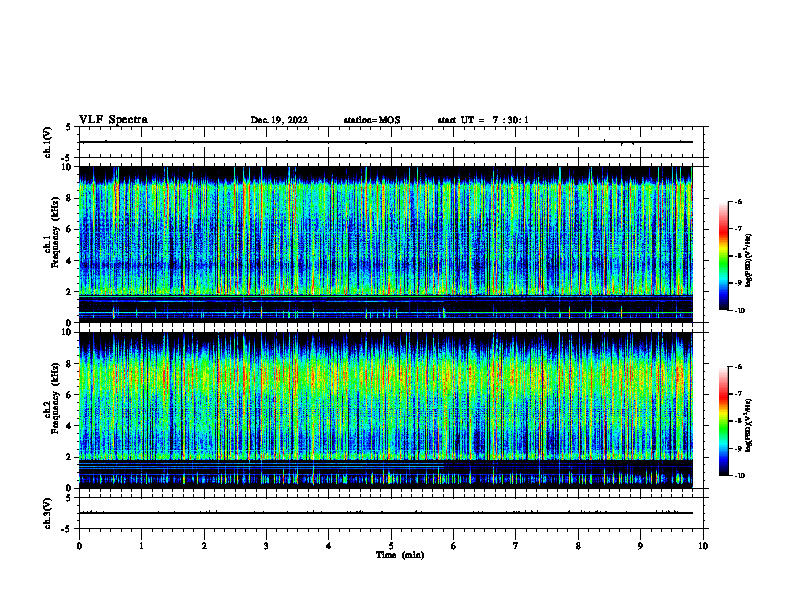Click the "4" tick on the time axis
The image size is (792, 612).
click(x=329, y=546)
